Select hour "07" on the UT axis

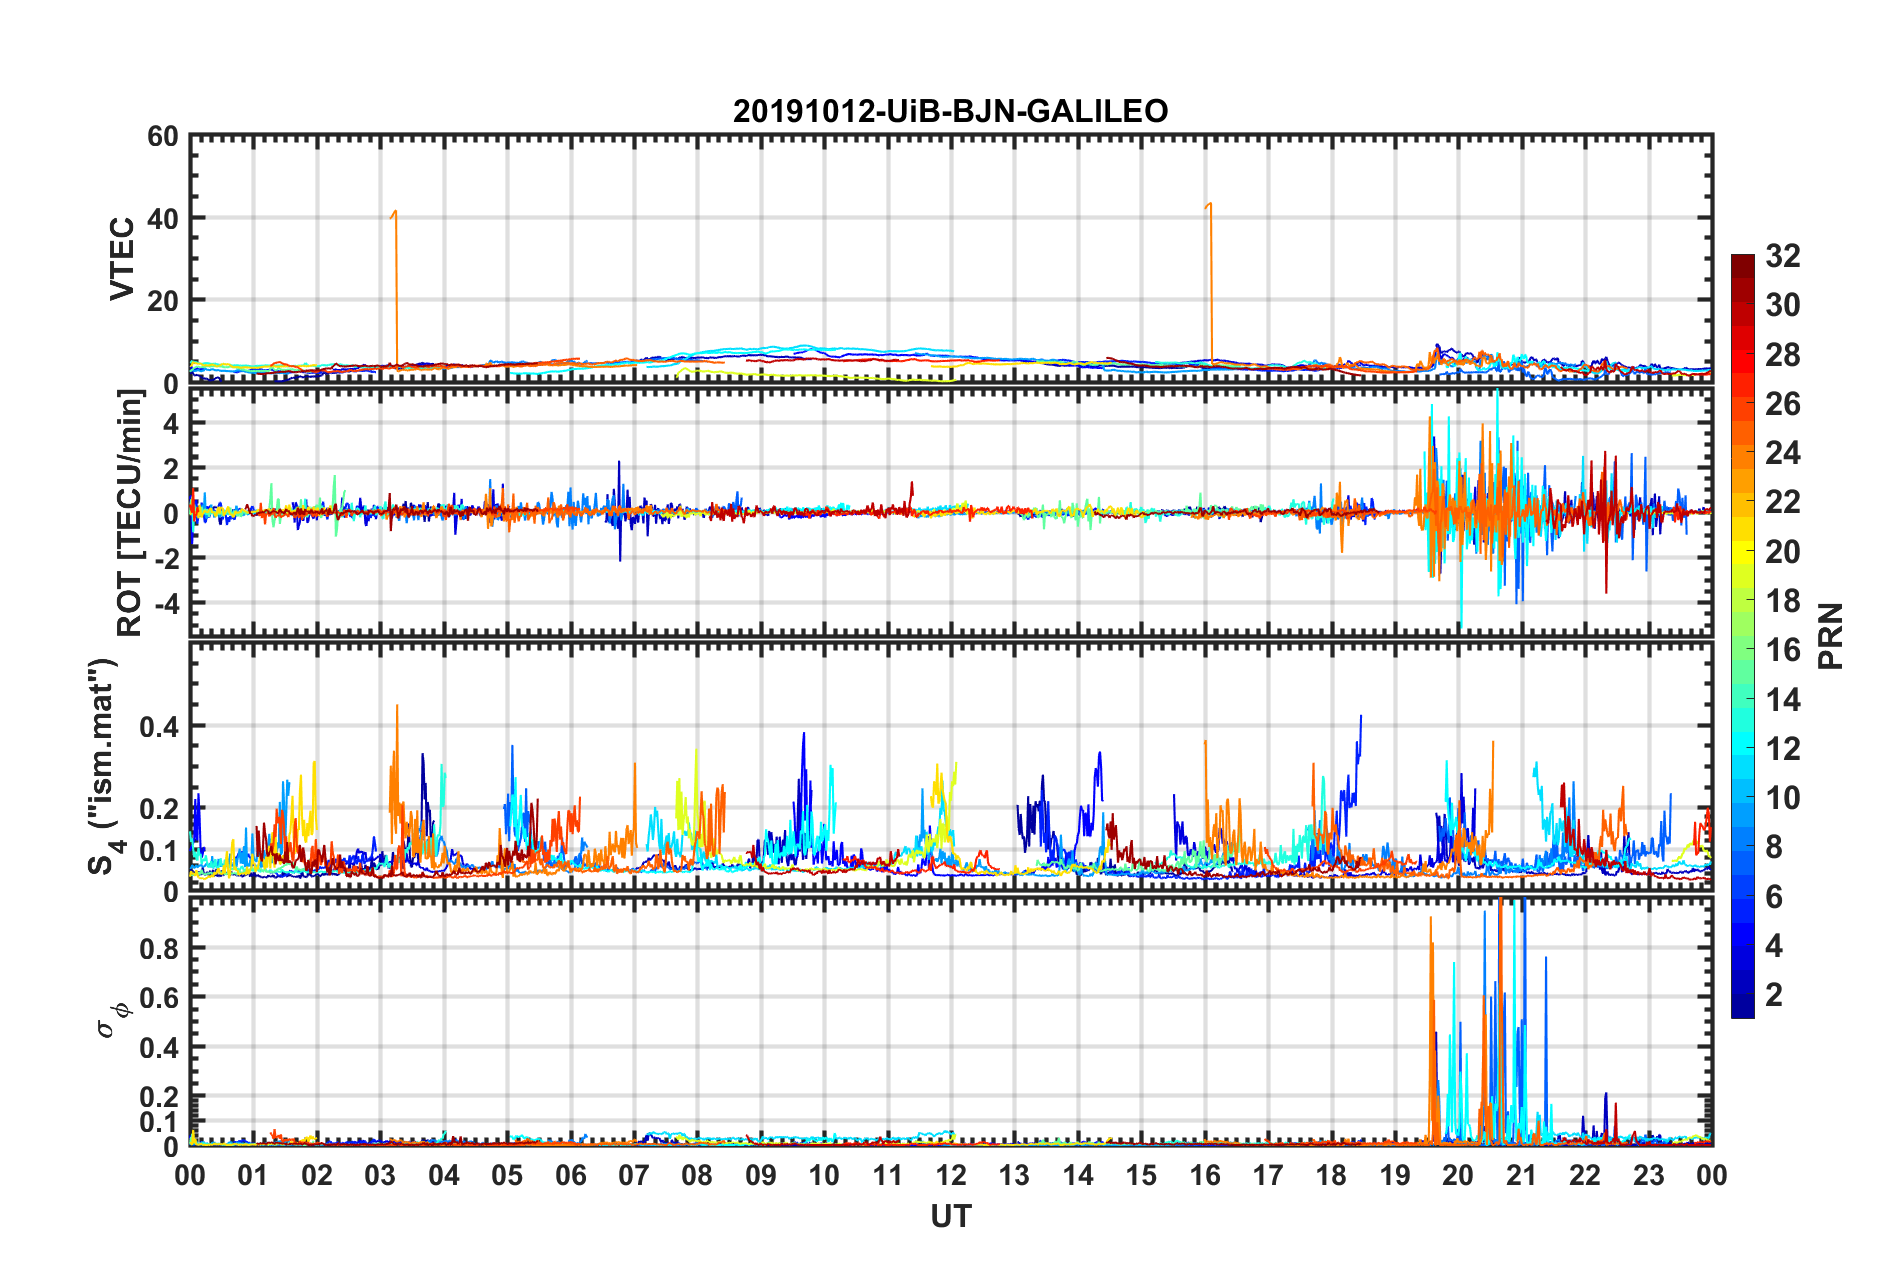(634, 1175)
